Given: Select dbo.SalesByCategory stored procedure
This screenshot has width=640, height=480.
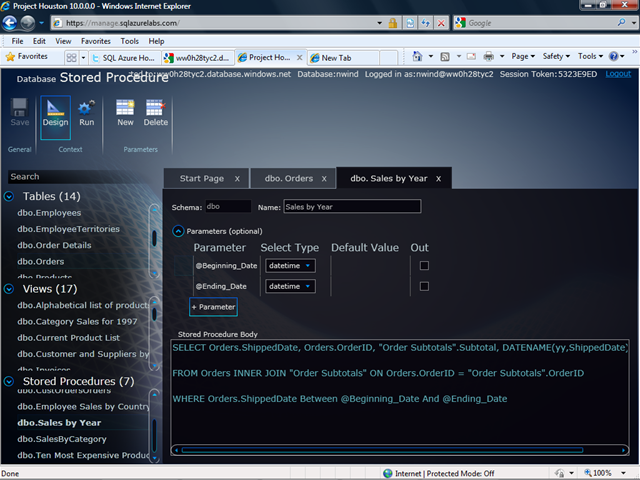Looking at the screenshot, I should pyautogui.click(x=62, y=439).
